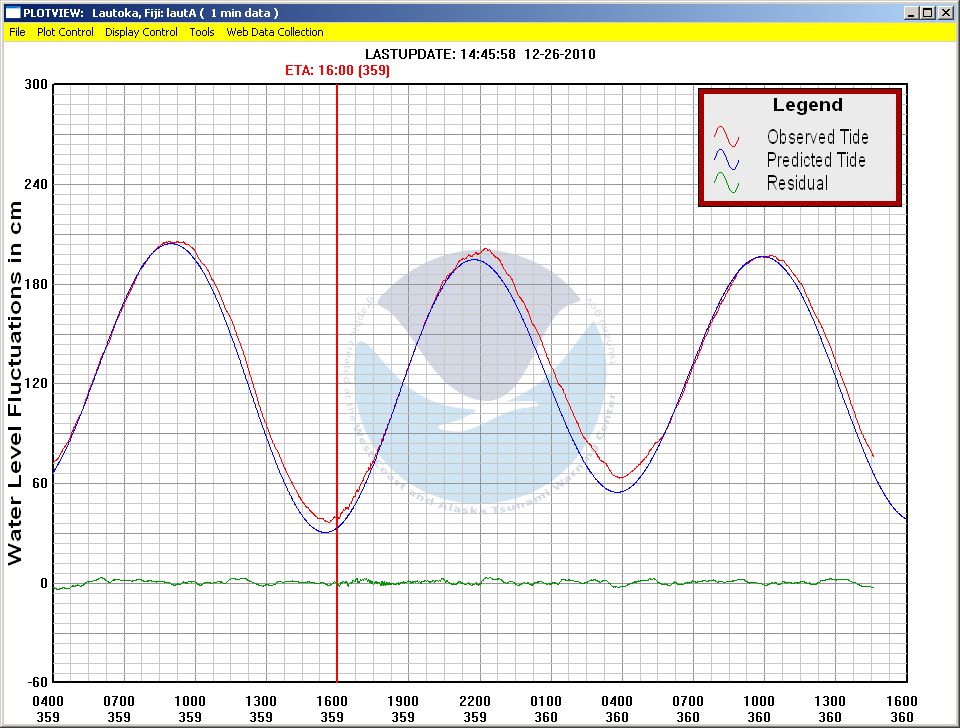
Task: Click the 'Predicted Tide' legend label
Action: coord(816,160)
